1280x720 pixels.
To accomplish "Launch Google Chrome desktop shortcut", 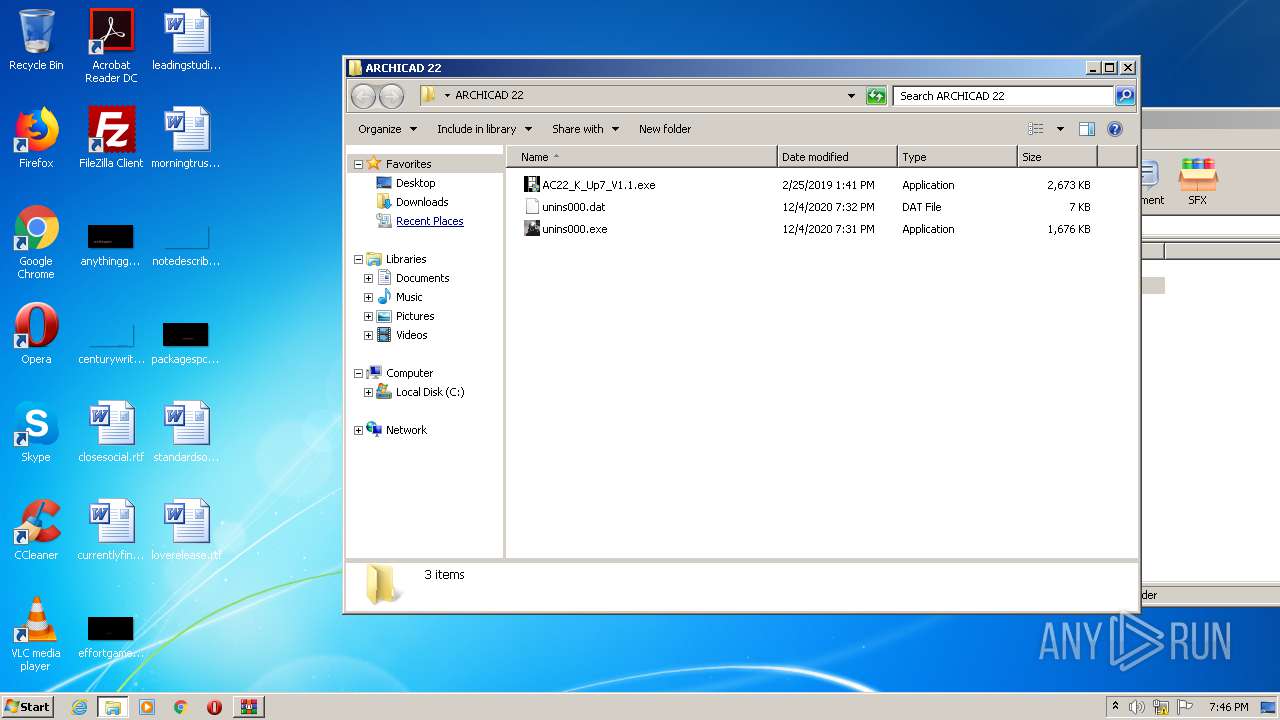I will click(x=36, y=242).
